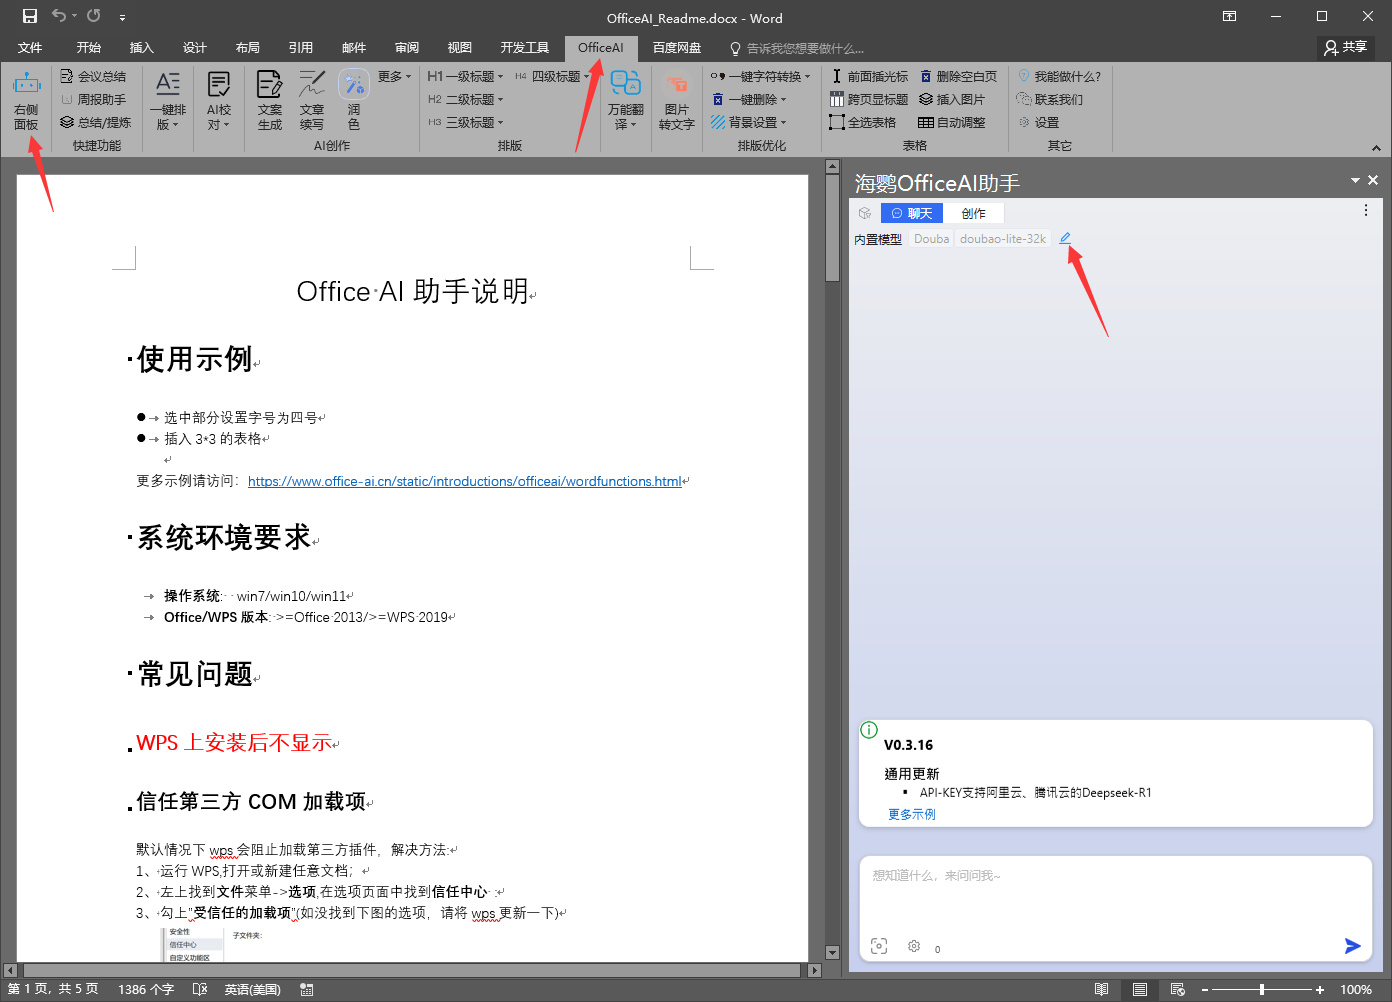The height and width of the screenshot is (1002, 1392).
Task: Click the gear icon in chat input box
Action: click(914, 946)
